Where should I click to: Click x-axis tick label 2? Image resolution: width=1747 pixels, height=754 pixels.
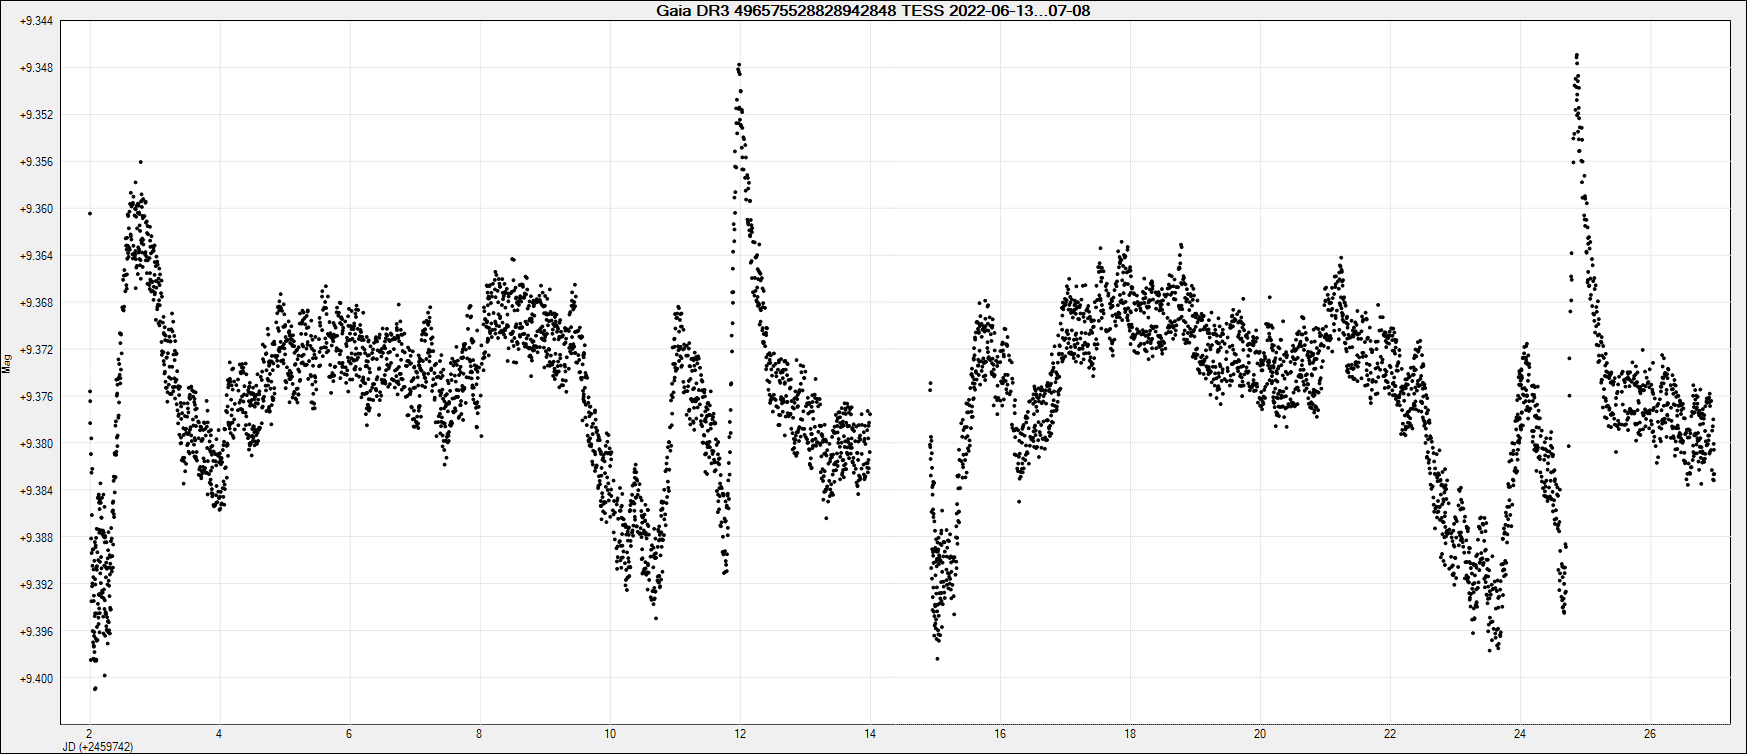coord(89,734)
